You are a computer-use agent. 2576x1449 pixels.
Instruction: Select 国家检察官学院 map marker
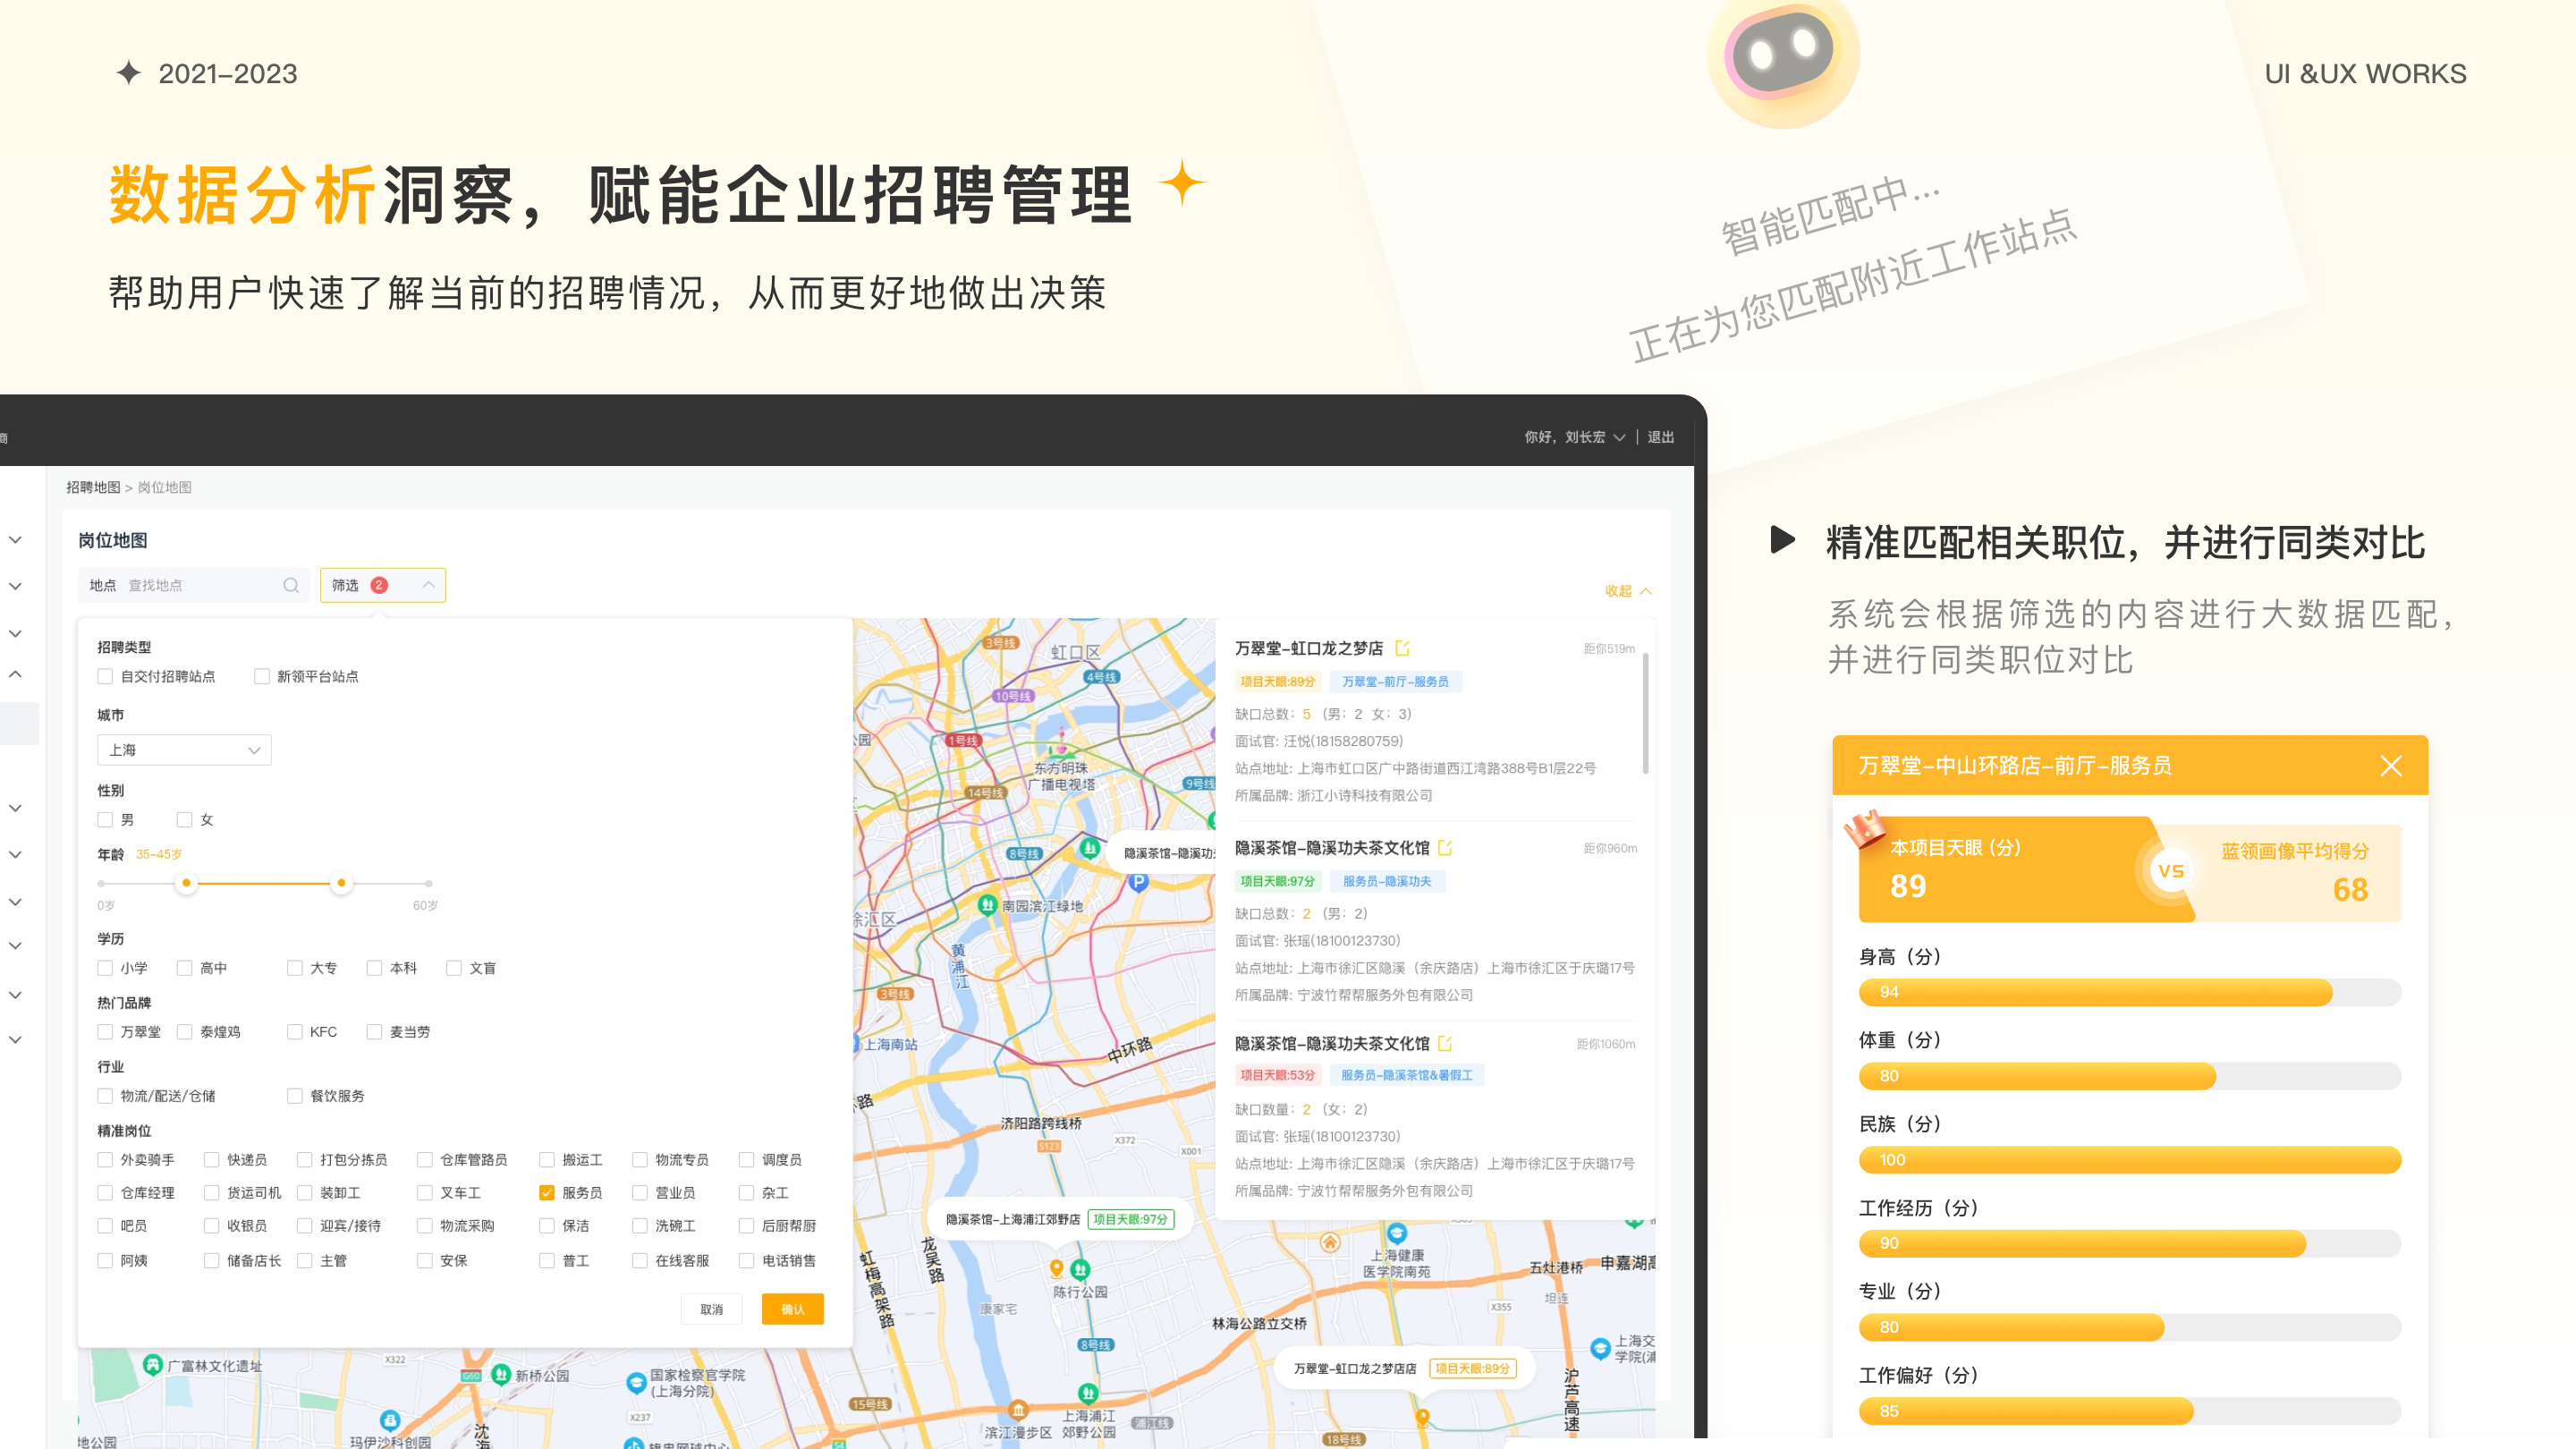tap(636, 1382)
